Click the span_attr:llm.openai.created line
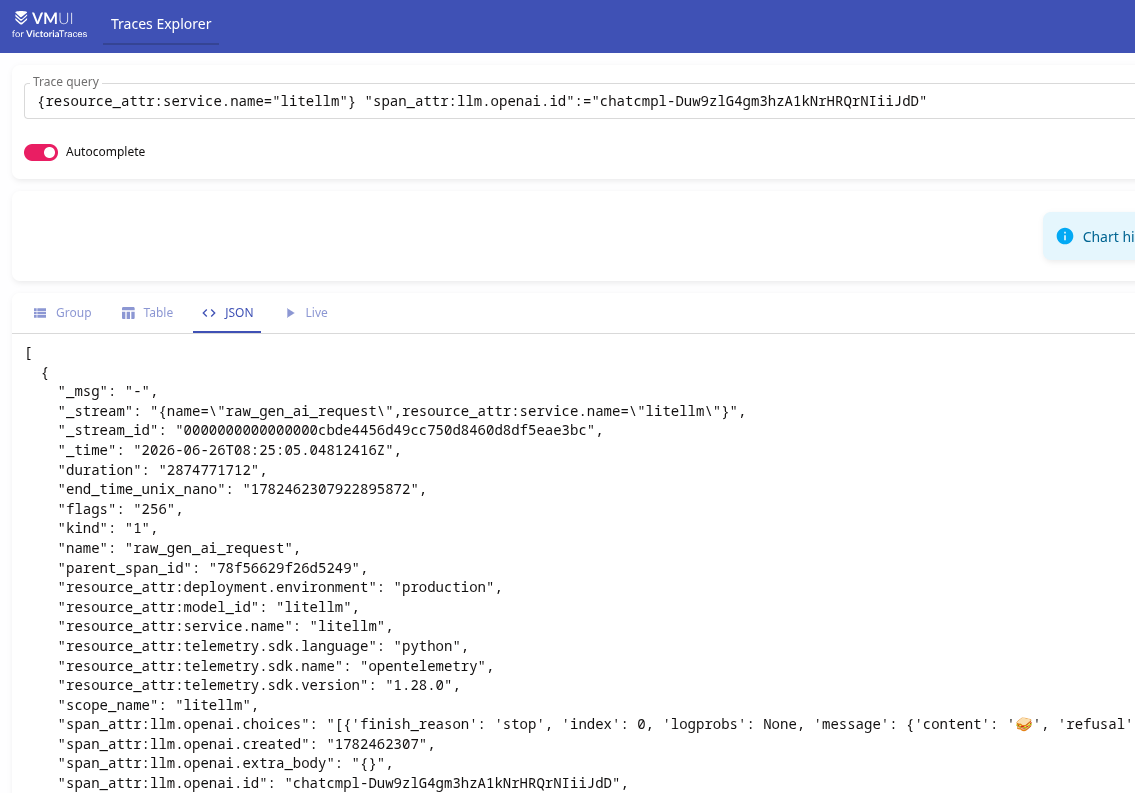The width and height of the screenshot is (1135, 793). pos(247,745)
